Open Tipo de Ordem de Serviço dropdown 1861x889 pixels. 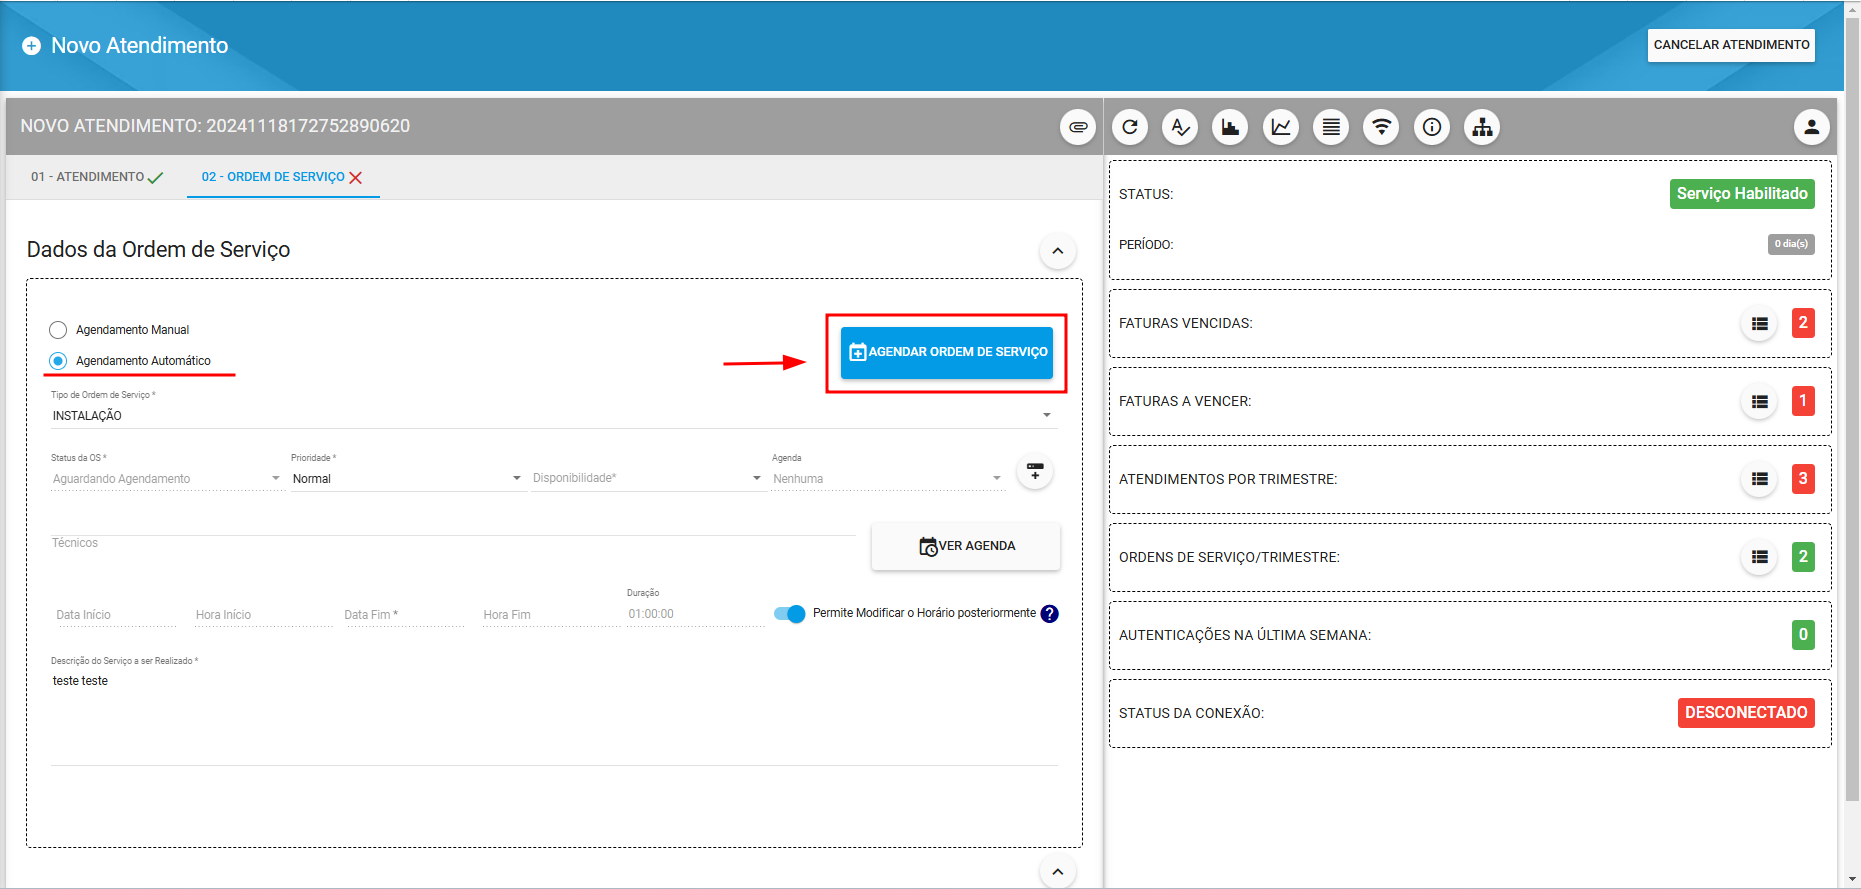553,415
